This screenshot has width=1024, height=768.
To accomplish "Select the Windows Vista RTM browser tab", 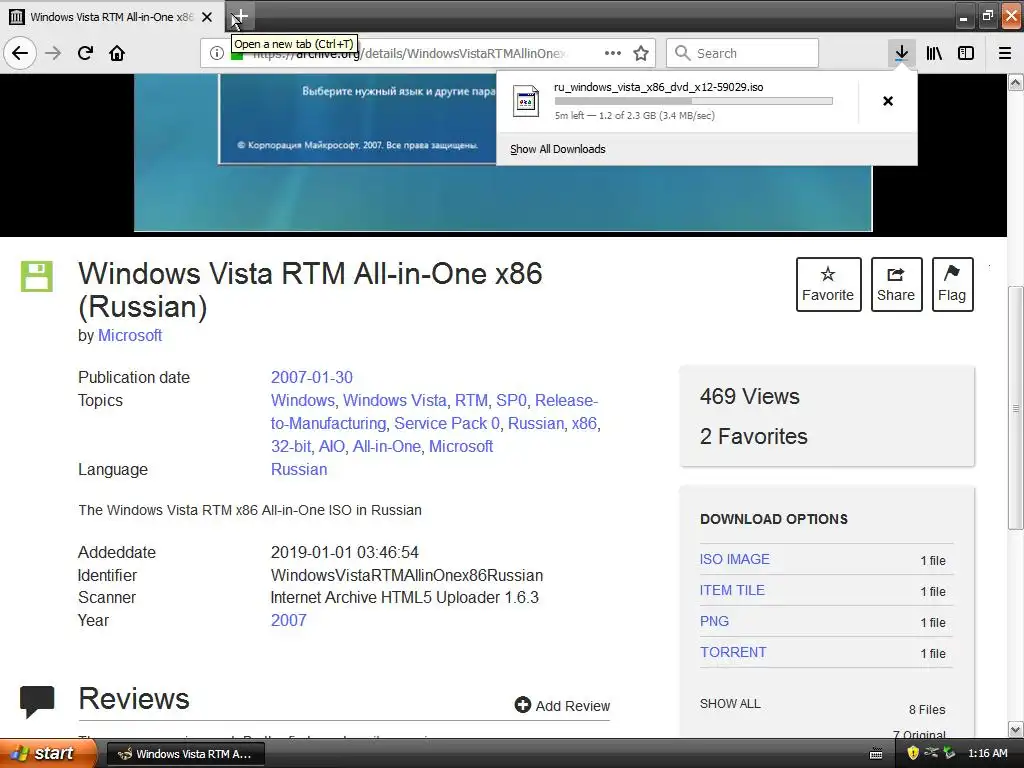I will point(111,17).
